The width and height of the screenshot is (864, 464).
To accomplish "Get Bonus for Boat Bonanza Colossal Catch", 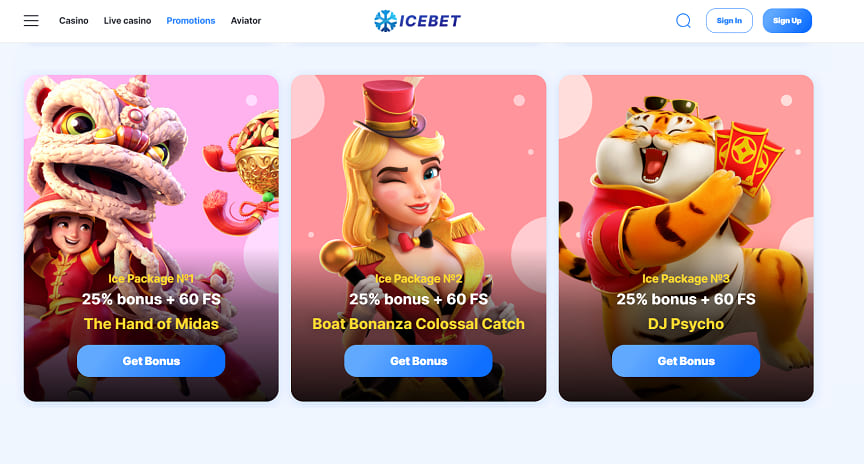I will 418,361.
